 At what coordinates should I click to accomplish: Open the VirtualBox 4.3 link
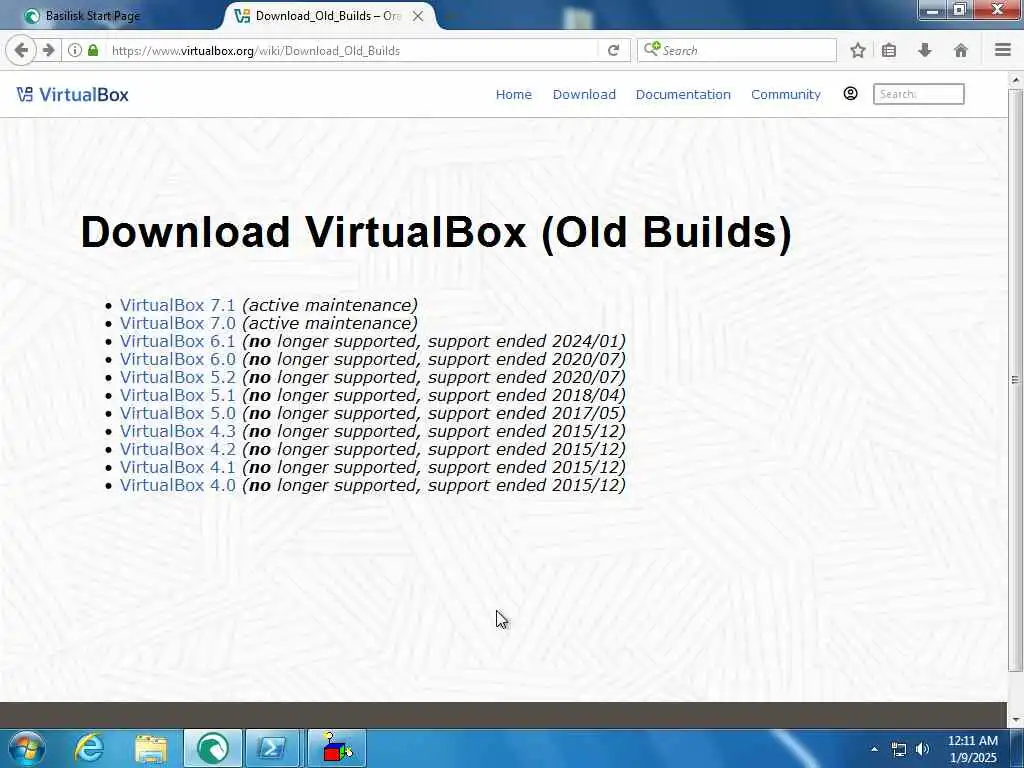pyautogui.click(x=177, y=431)
